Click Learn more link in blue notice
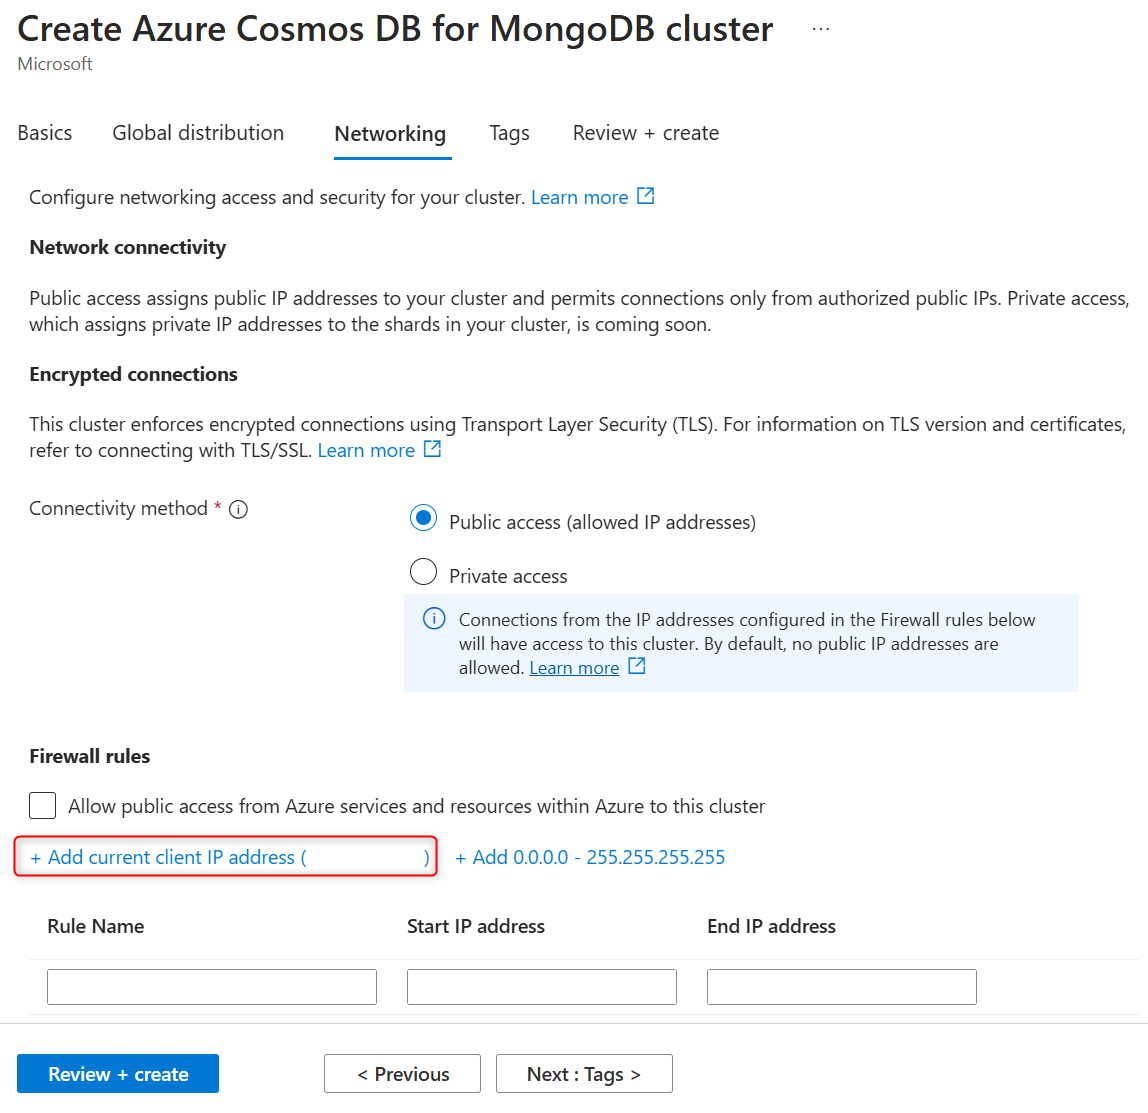The width and height of the screenshot is (1148, 1113). pos(574,668)
